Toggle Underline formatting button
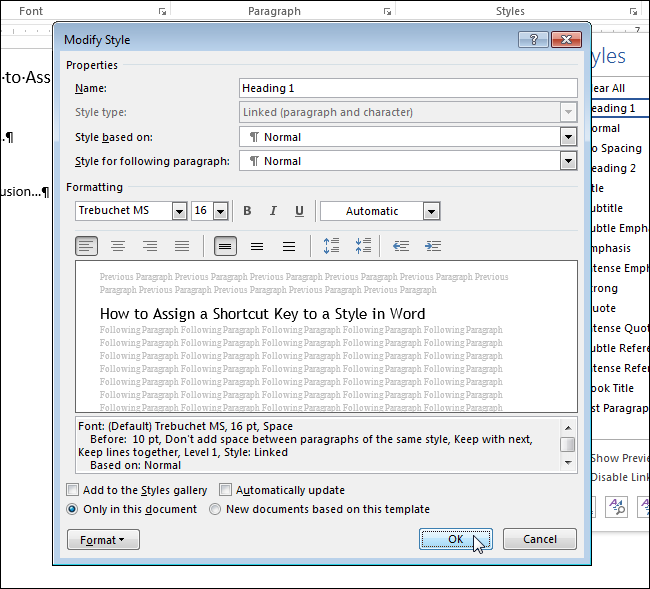The width and height of the screenshot is (650, 589). click(299, 211)
